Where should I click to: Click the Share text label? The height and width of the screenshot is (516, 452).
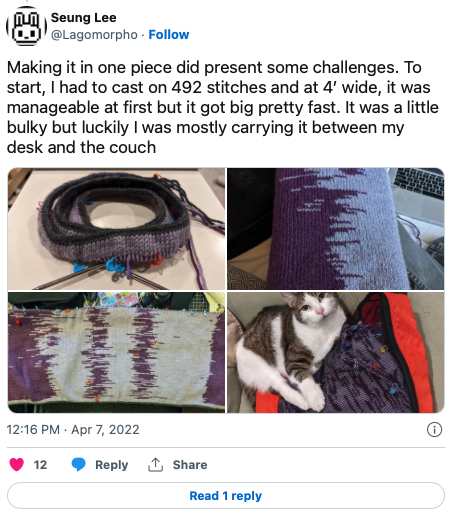pos(190,465)
